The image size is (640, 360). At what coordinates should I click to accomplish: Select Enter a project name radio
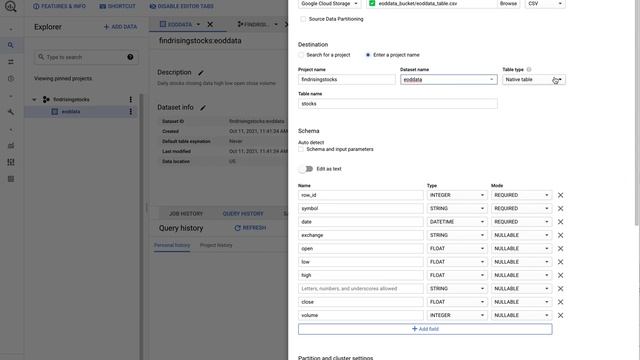(368, 55)
